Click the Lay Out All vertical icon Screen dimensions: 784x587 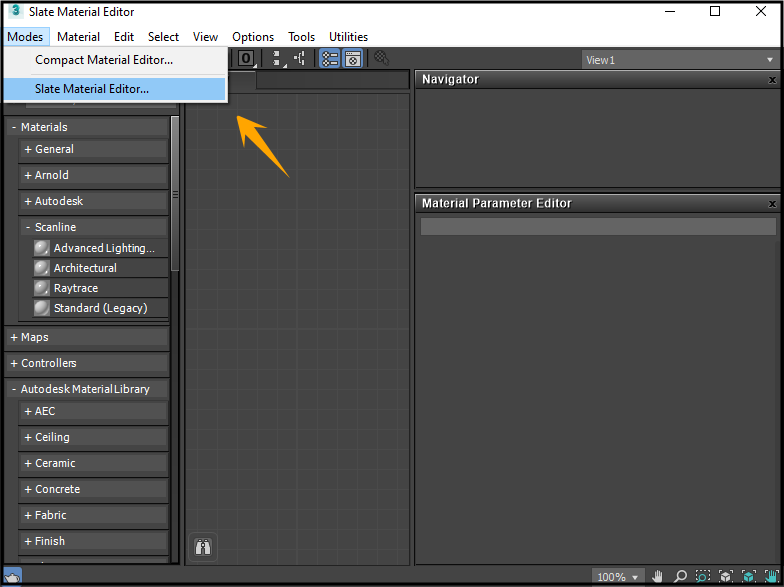tap(278, 58)
